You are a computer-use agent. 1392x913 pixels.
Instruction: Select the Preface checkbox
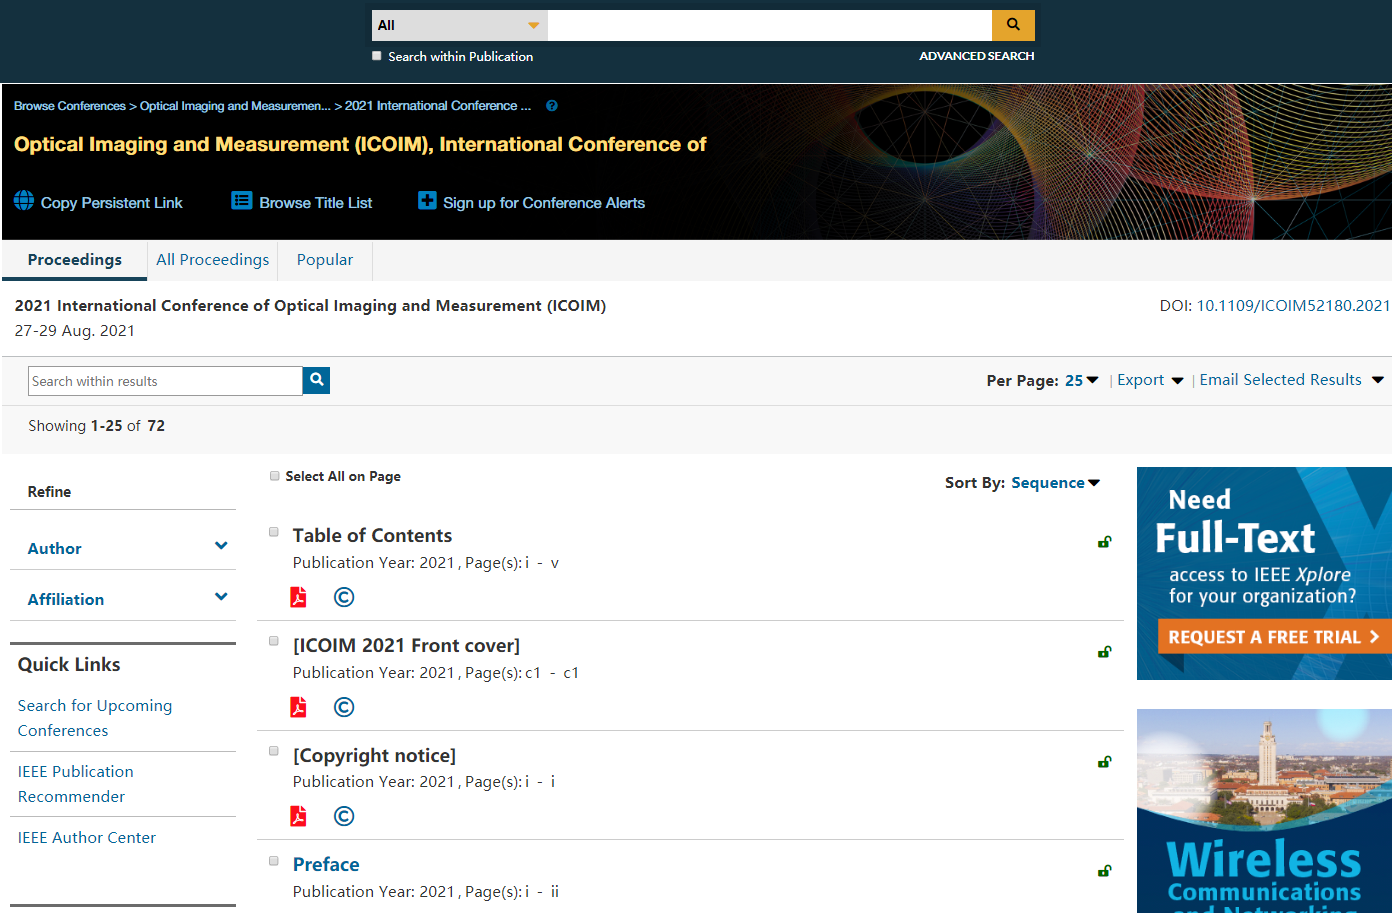coord(273,860)
